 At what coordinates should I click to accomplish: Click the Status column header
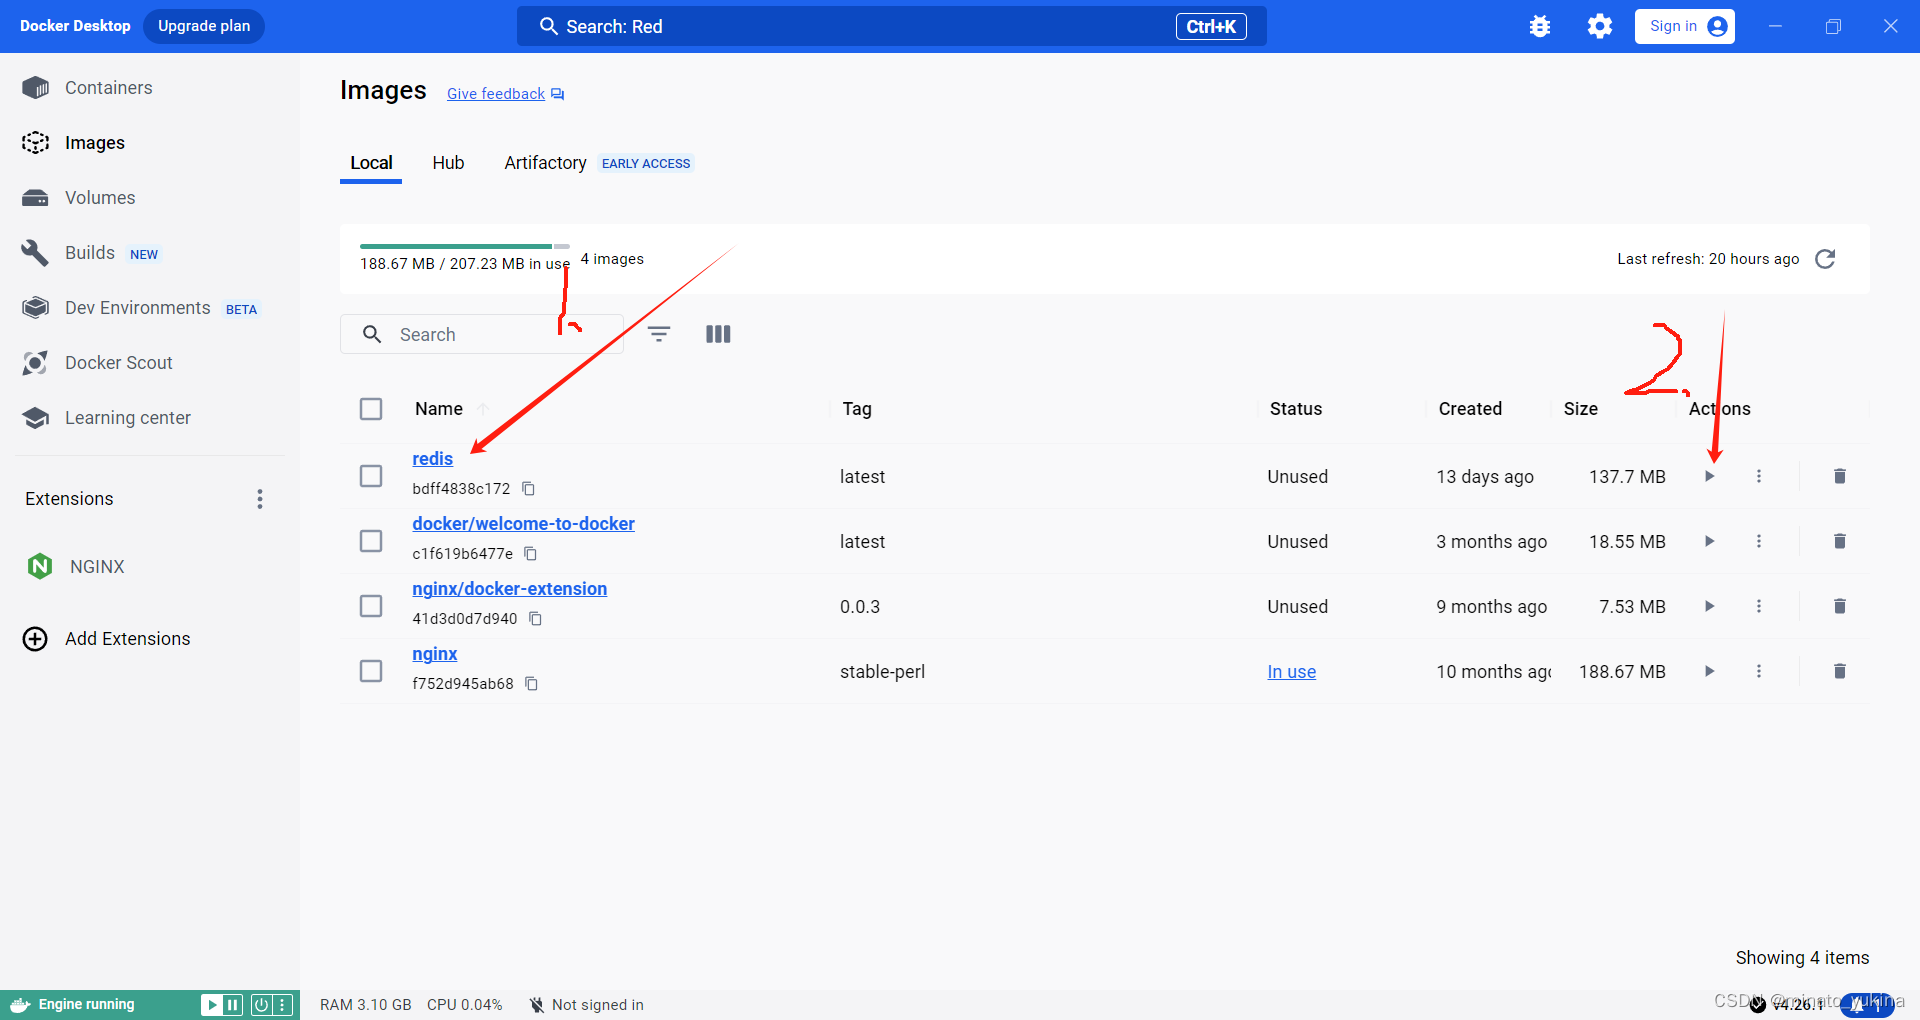(1296, 409)
